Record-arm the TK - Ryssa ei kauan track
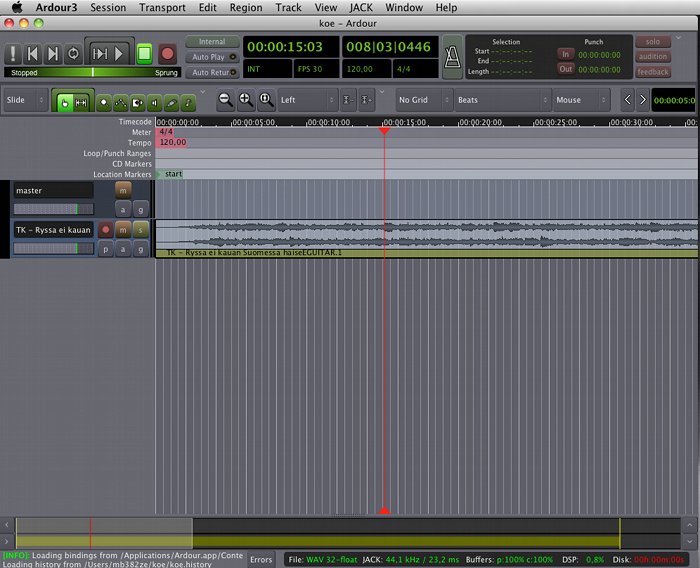This screenshot has height=568, width=700. coord(105,230)
